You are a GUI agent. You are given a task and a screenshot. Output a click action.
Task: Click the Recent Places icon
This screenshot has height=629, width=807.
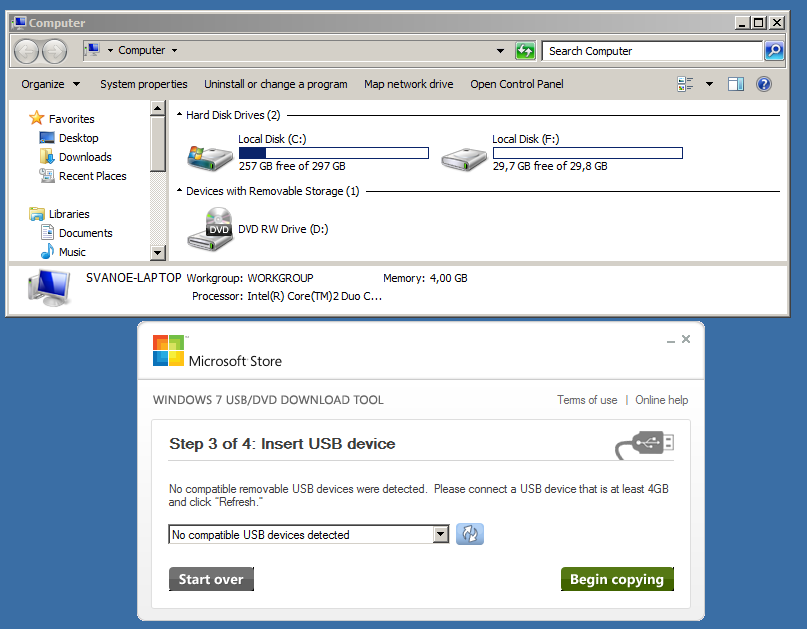pyautogui.click(x=47, y=176)
